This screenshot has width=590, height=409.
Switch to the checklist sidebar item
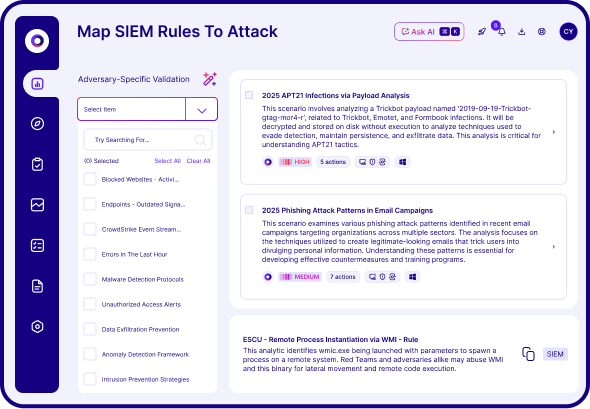pos(37,246)
